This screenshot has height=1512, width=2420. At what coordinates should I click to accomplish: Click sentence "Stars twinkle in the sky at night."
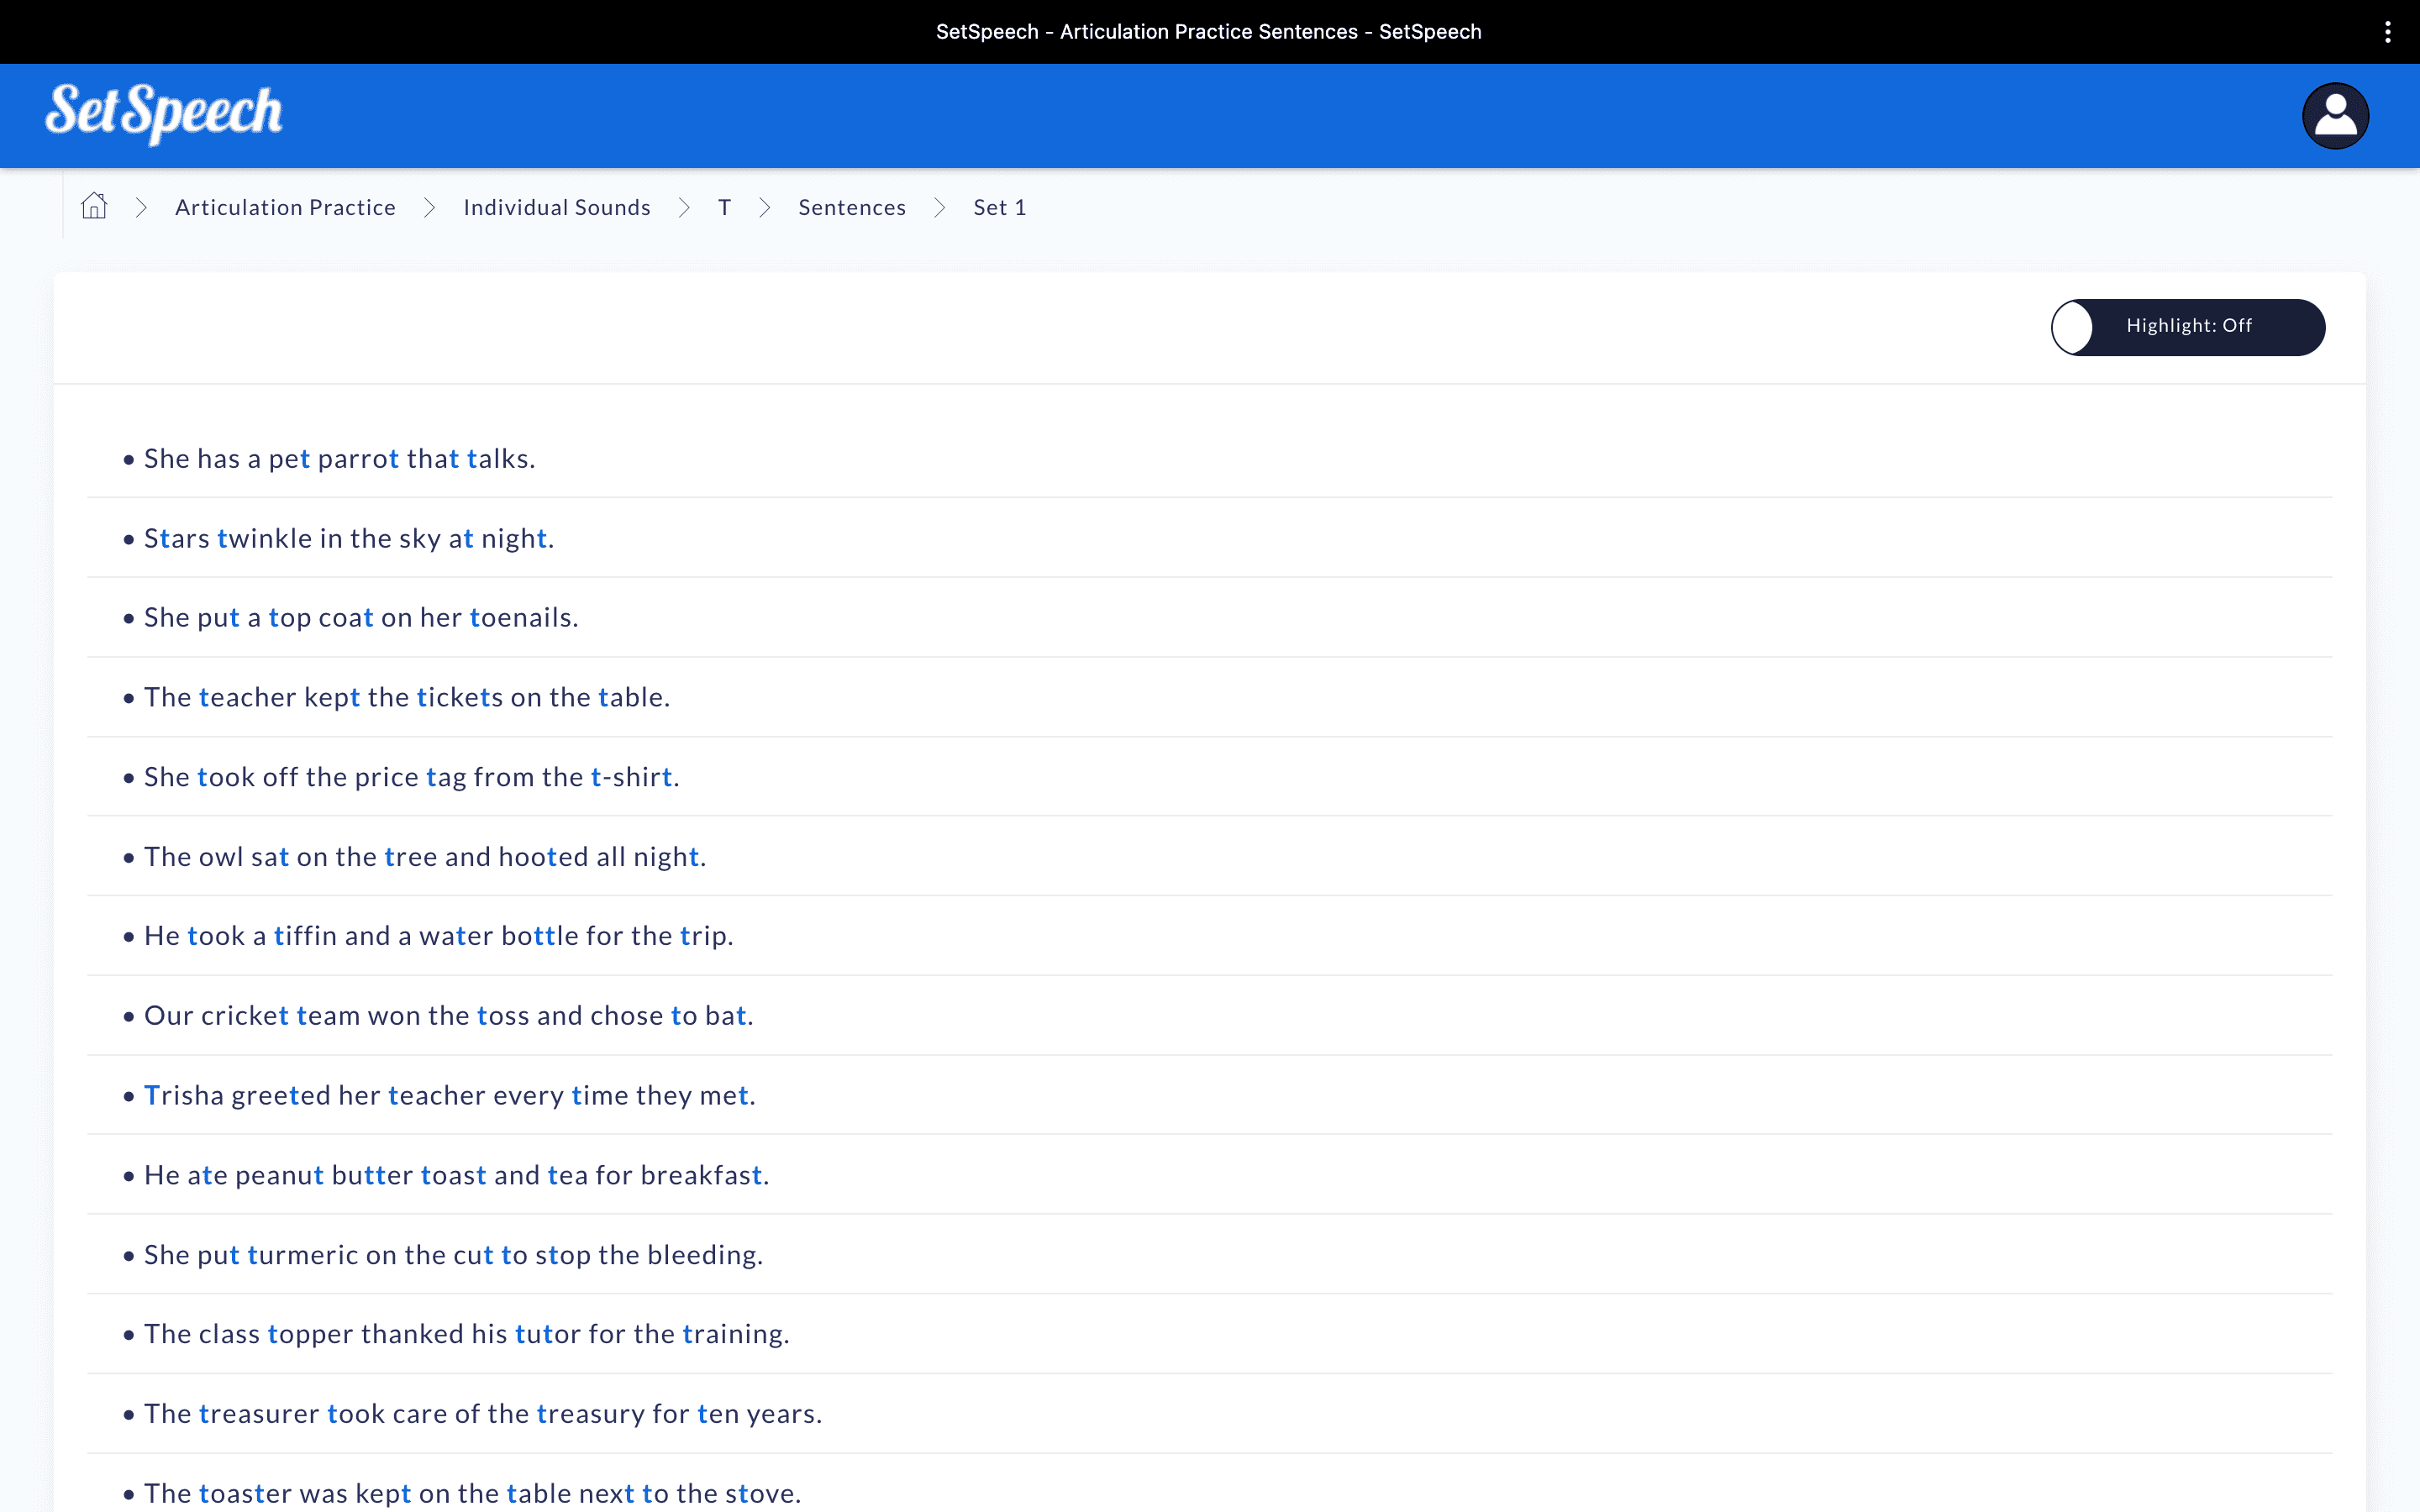[348, 539]
